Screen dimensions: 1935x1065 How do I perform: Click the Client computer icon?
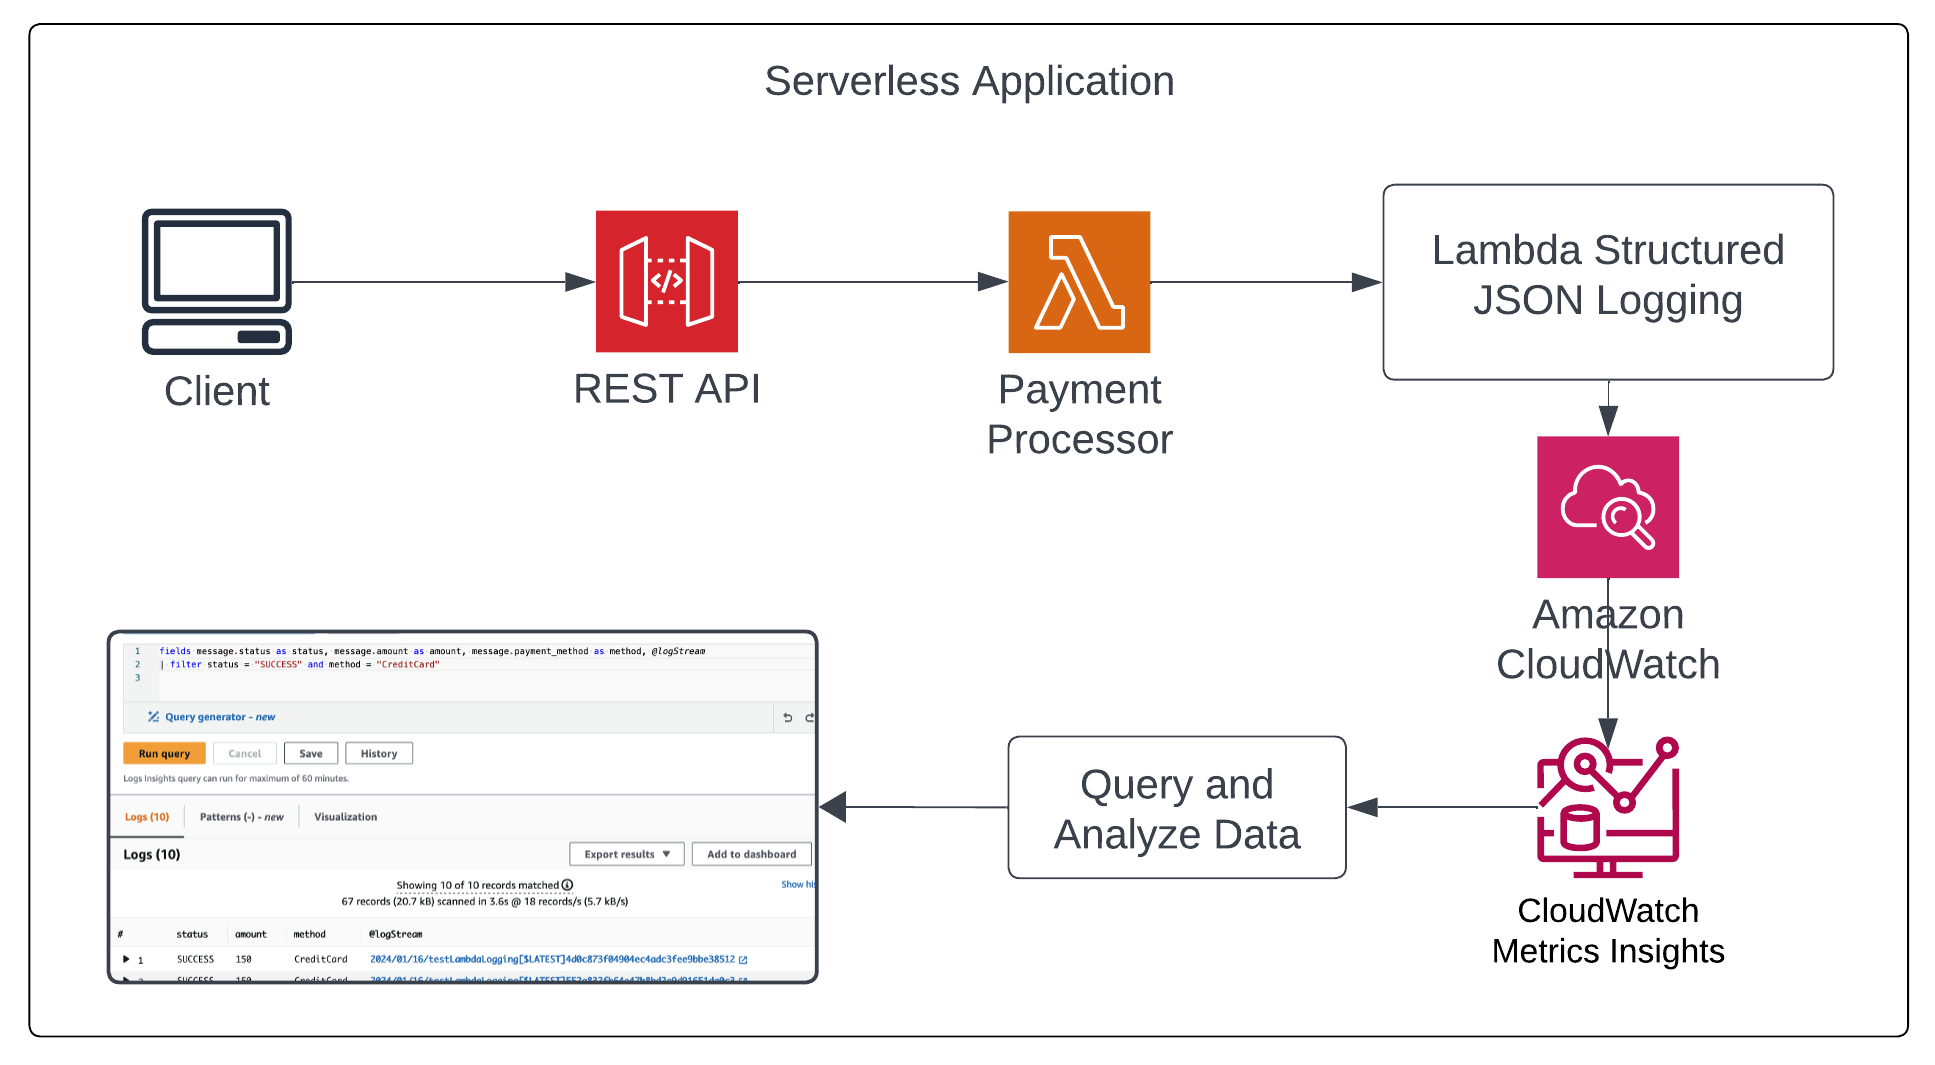[217, 281]
